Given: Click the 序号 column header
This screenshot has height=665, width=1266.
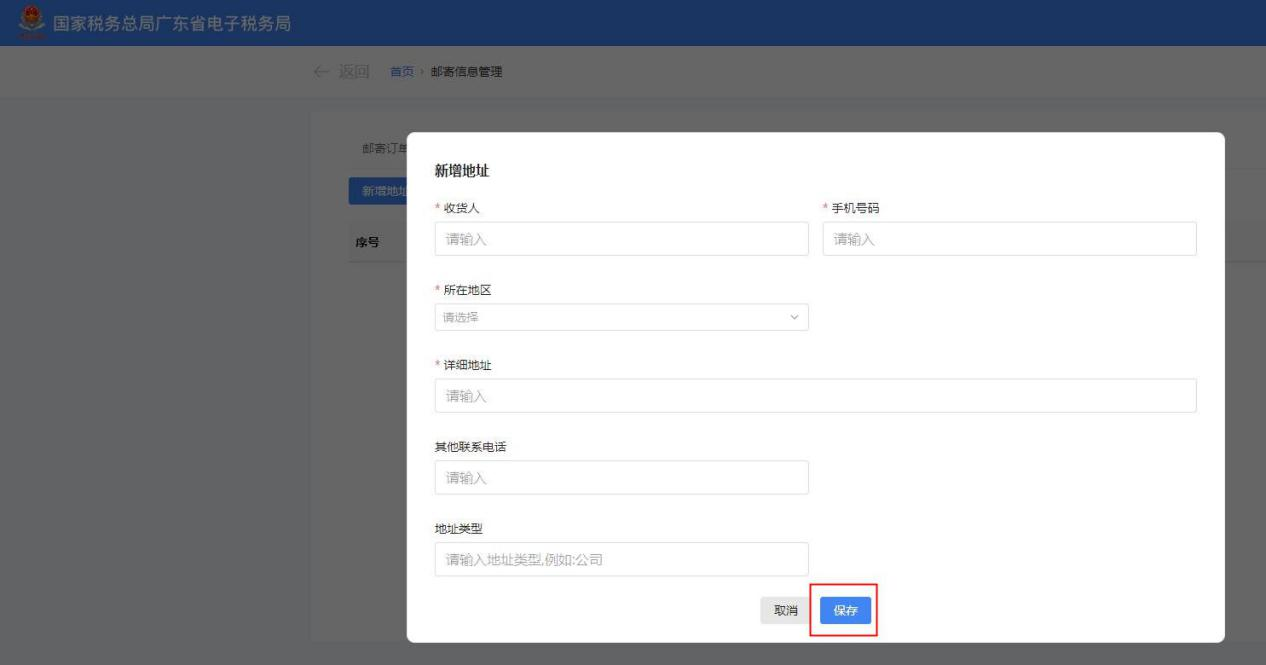Looking at the screenshot, I should pos(367,242).
